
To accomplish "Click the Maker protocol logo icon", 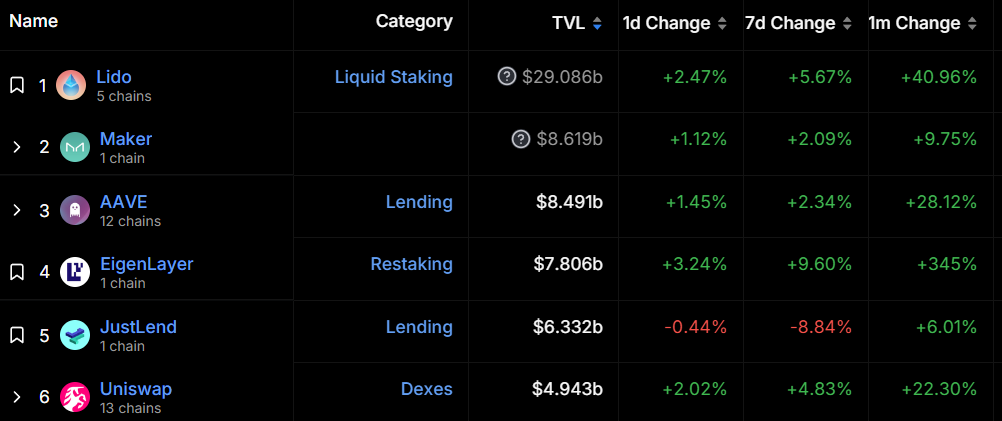I will [x=75, y=147].
